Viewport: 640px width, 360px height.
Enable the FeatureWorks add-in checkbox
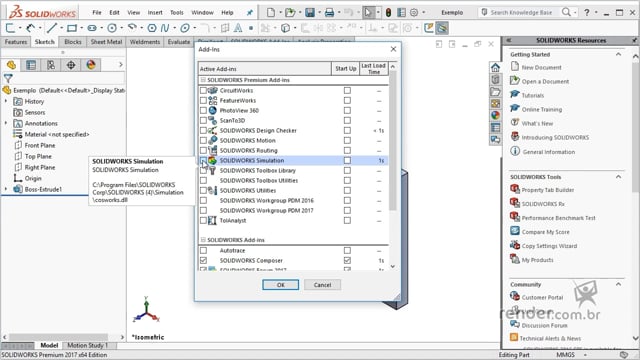coord(203,100)
